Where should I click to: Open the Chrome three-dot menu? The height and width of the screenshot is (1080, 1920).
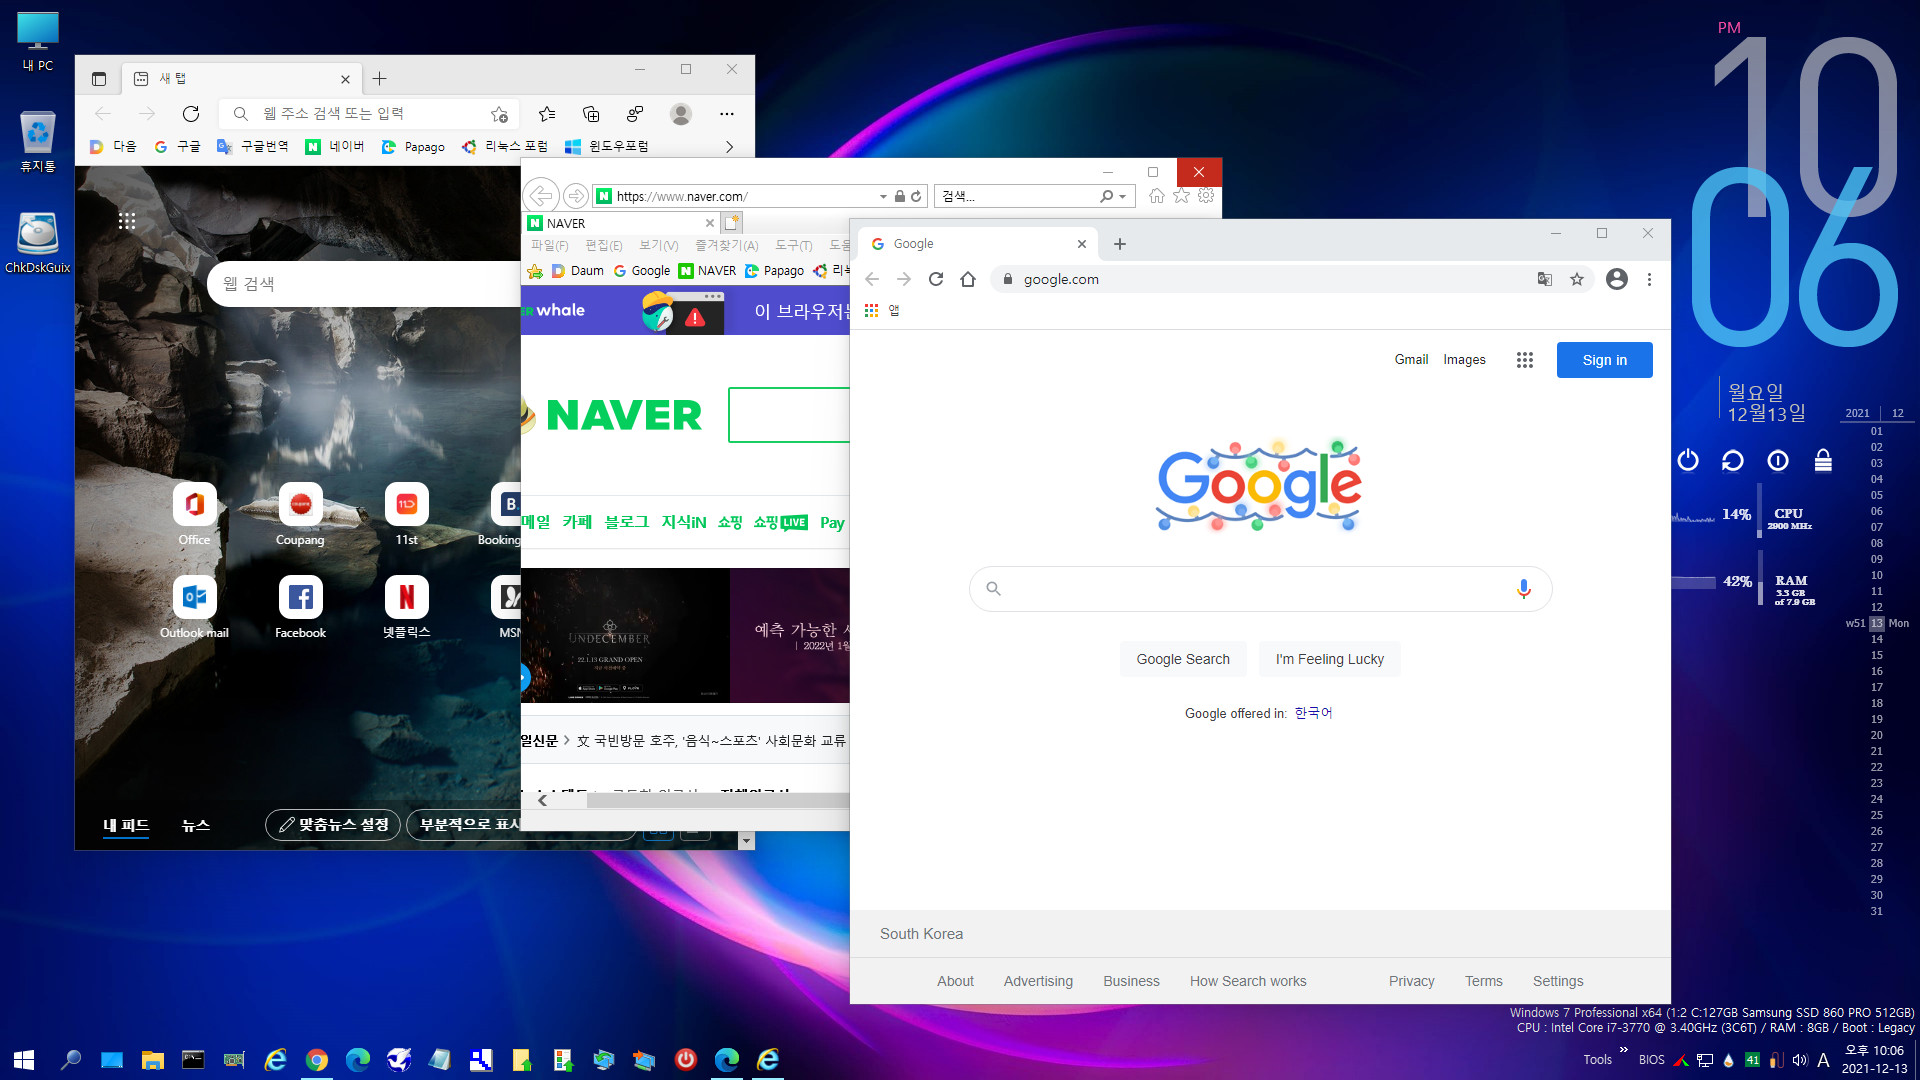click(1649, 279)
